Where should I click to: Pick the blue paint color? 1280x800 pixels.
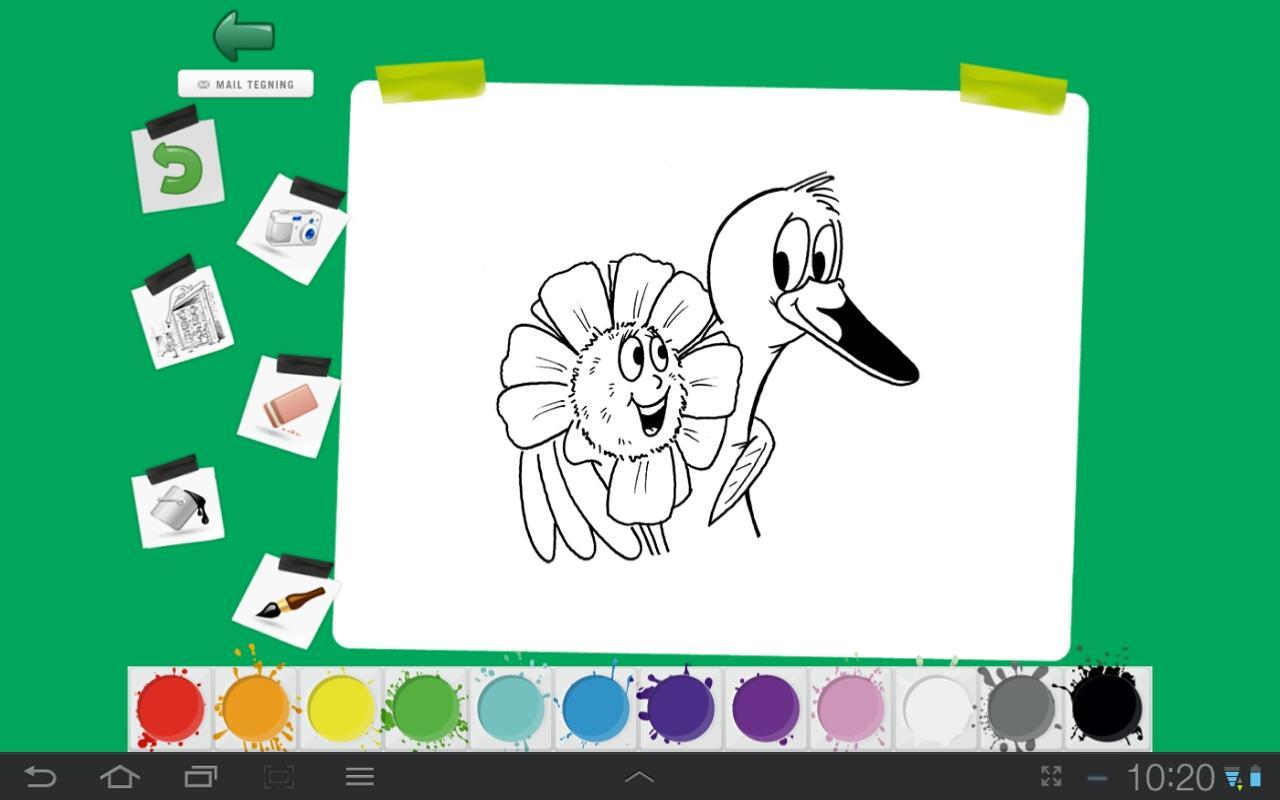pos(595,708)
